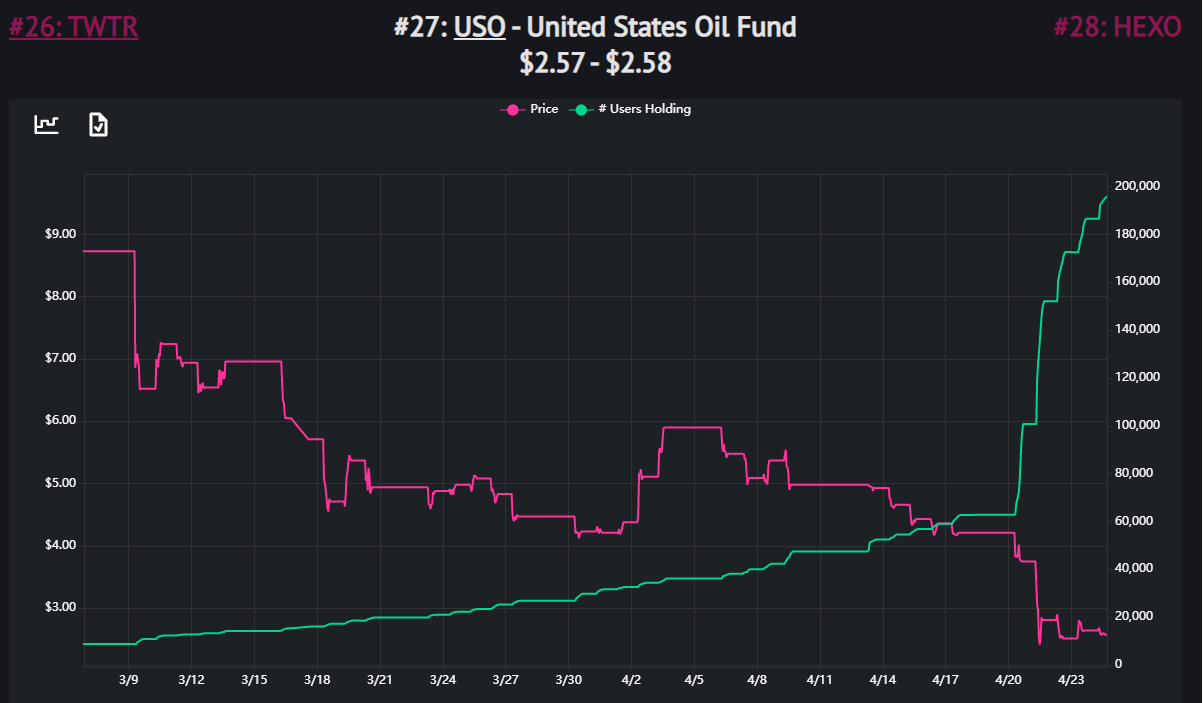Image resolution: width=1203 pixels, height=703 pixels.
Task: Click the 3/18 date label on x-axis
Action: coord(317,680)
